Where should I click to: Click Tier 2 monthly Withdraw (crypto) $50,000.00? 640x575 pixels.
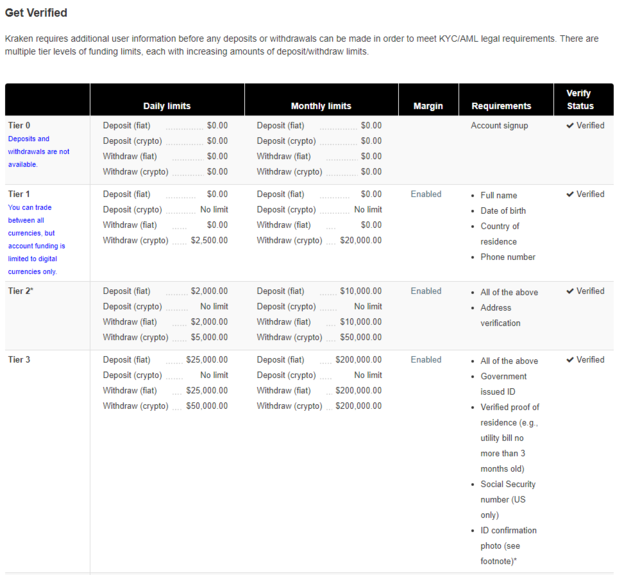click(x=361, y=337)
